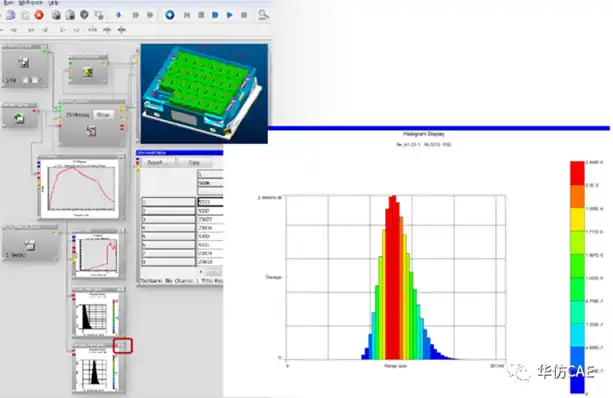Click the red bar at histogram peak
The image size is (613, 398).
394,277
